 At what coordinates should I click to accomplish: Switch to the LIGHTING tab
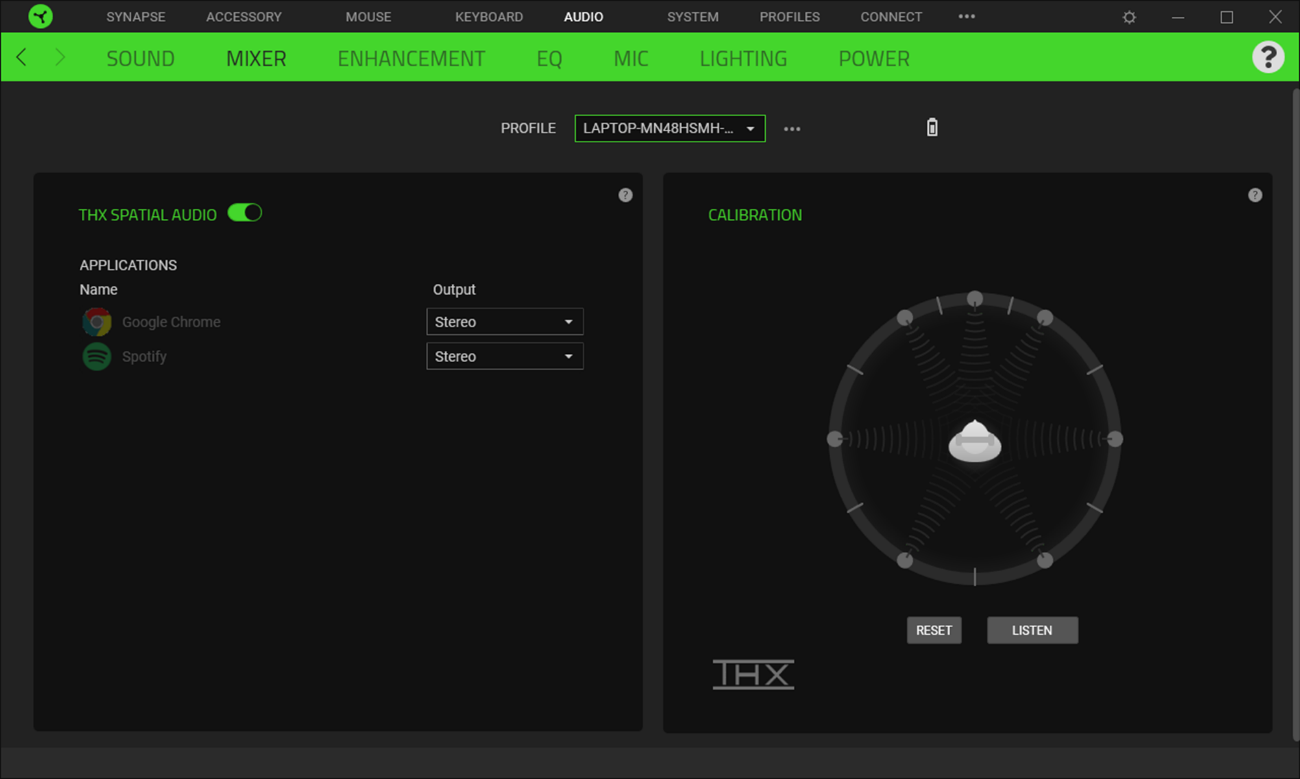743,58
